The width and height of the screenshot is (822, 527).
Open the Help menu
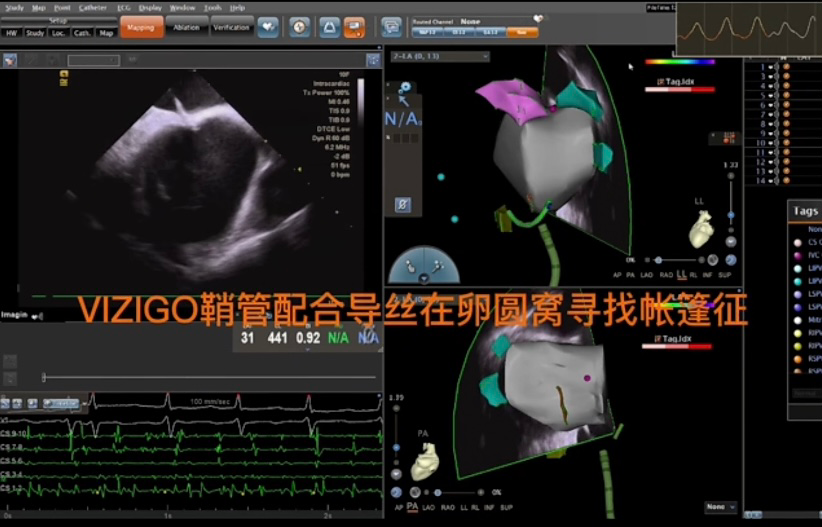click(237, 8)
